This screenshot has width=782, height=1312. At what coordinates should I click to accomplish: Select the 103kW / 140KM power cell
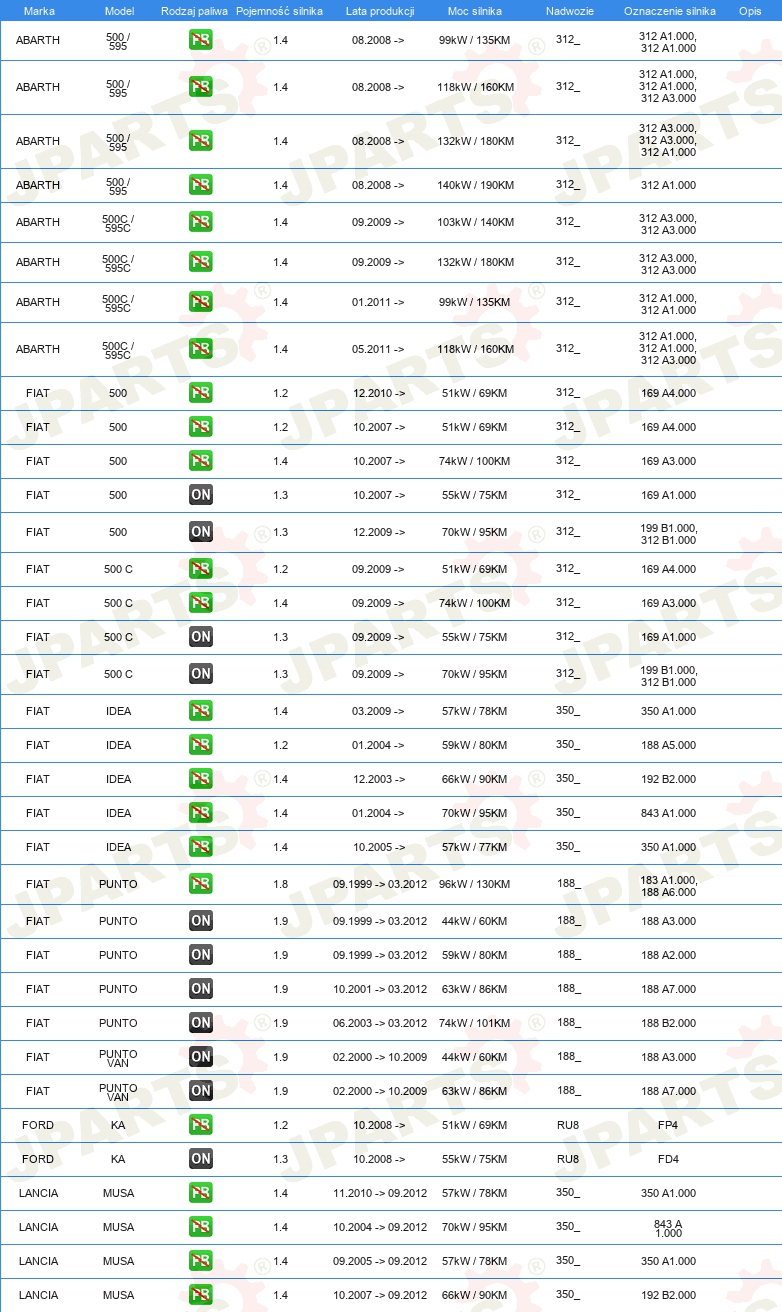coord(476,222)
